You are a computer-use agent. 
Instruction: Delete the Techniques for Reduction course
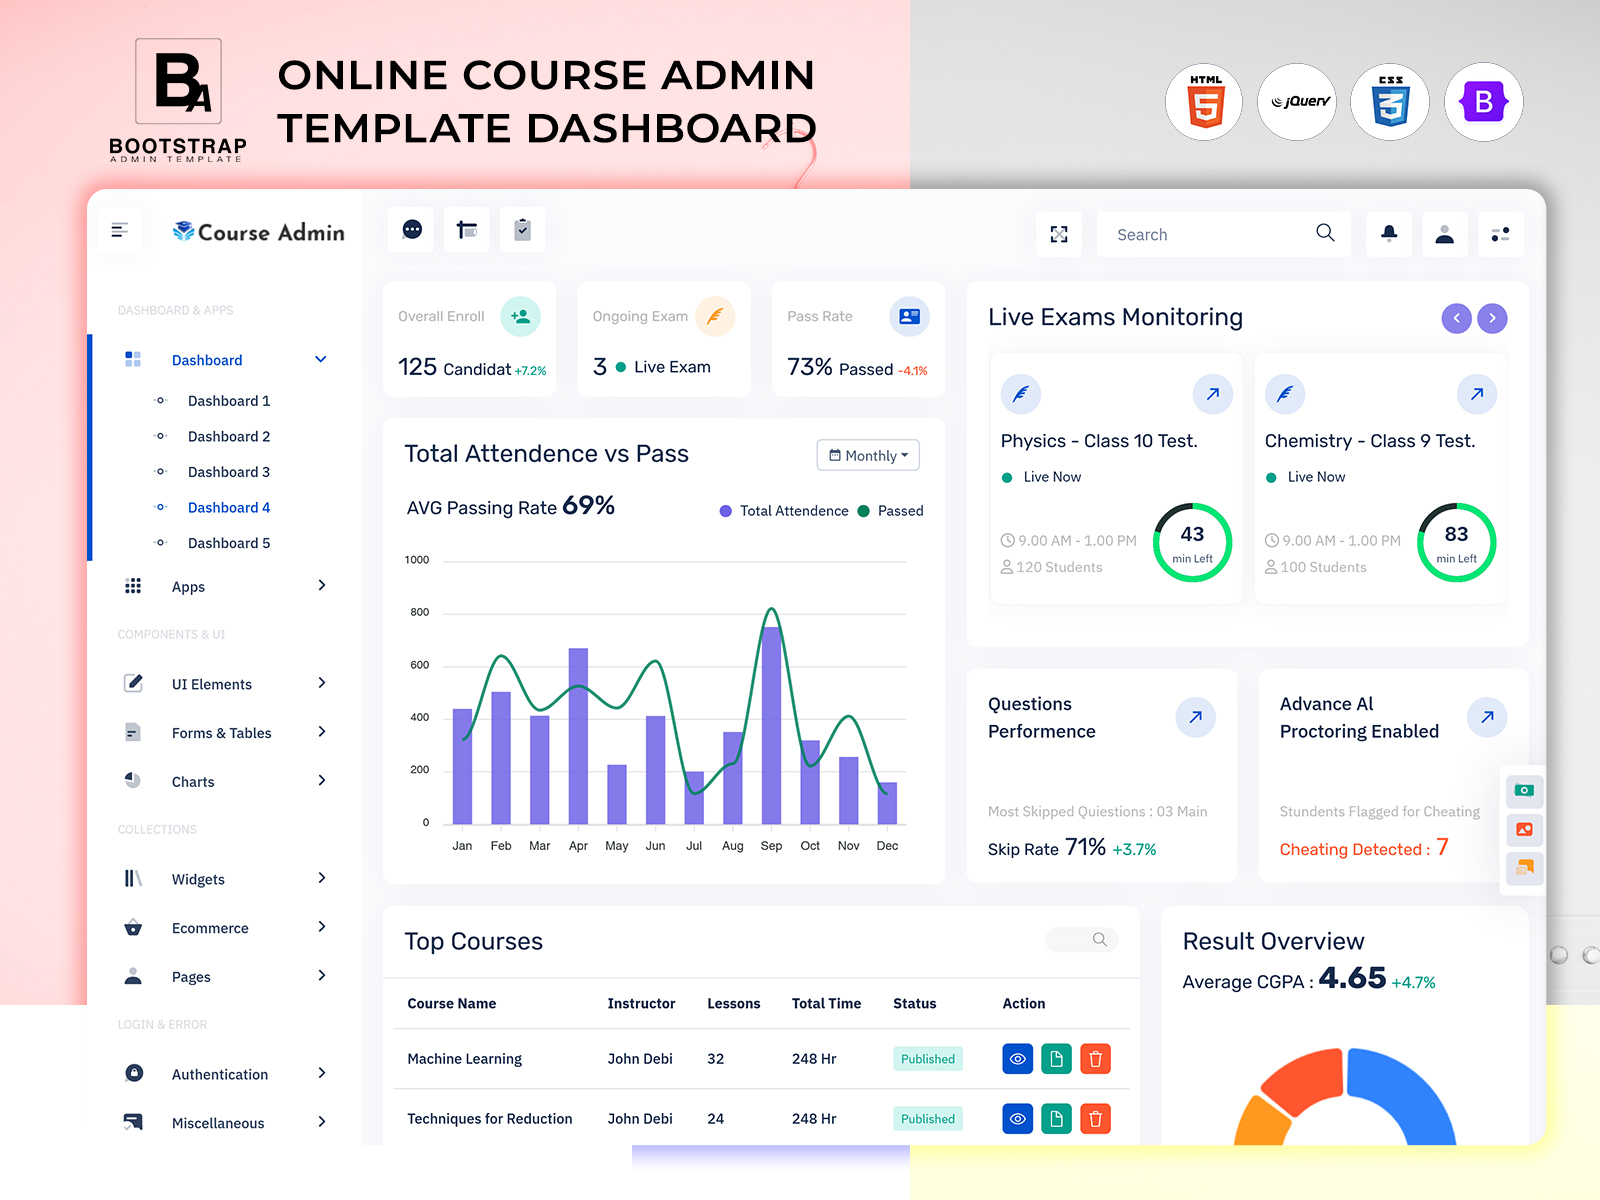tap(1095, 1119)
